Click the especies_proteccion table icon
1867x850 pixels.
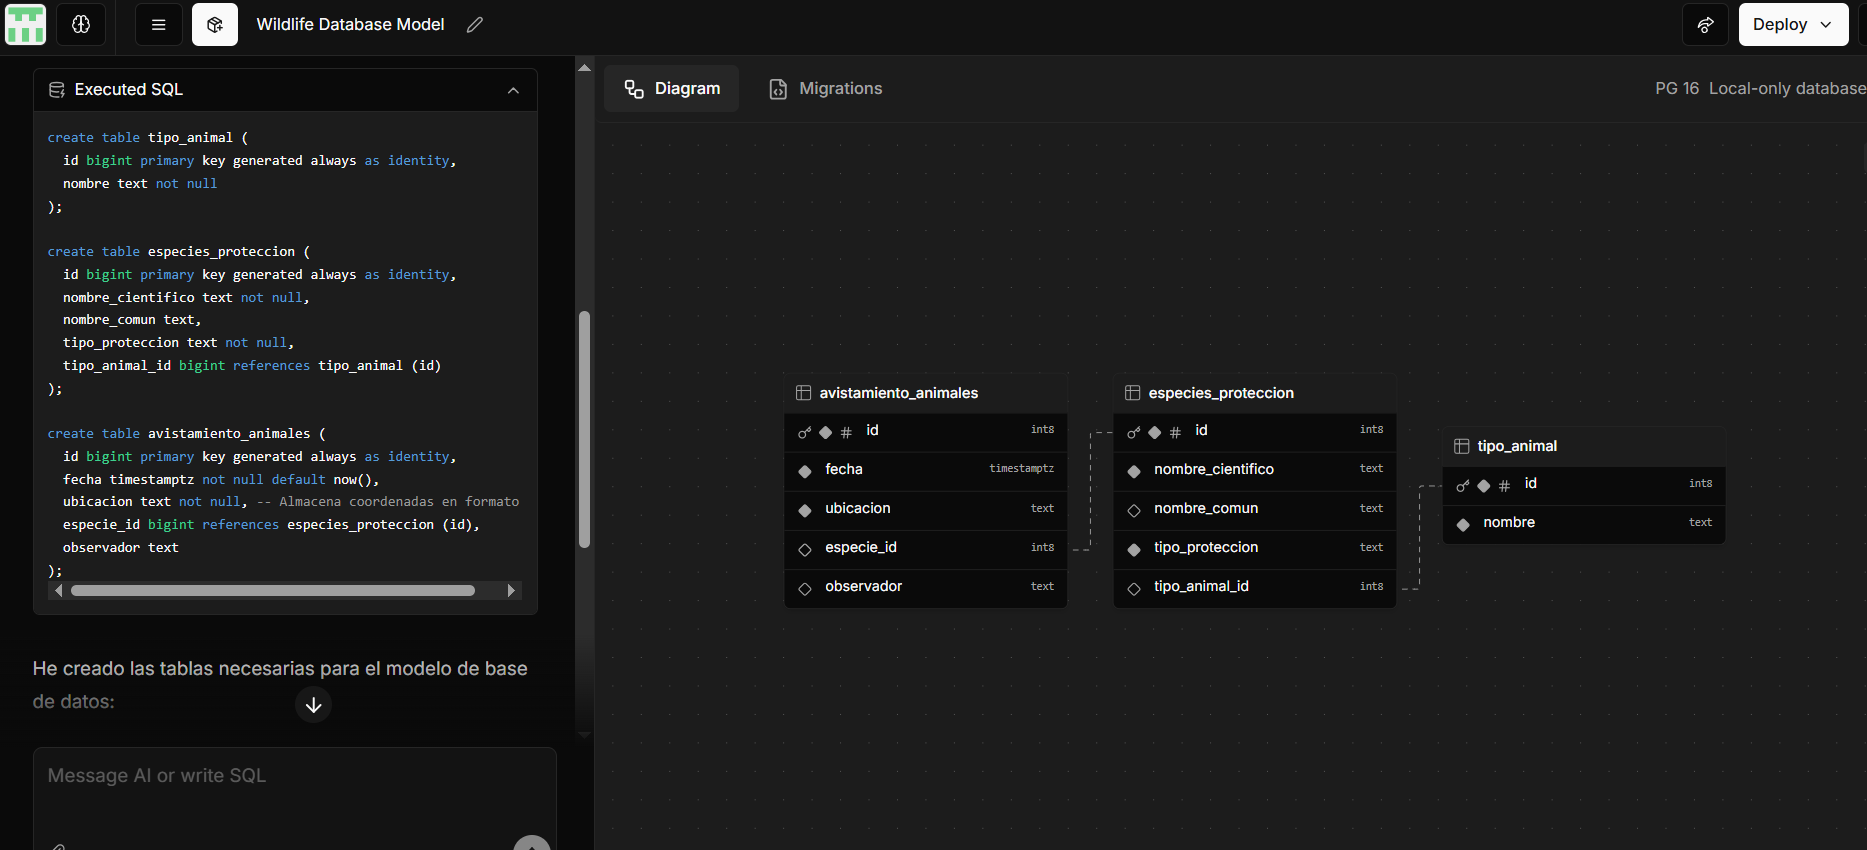1132,393
